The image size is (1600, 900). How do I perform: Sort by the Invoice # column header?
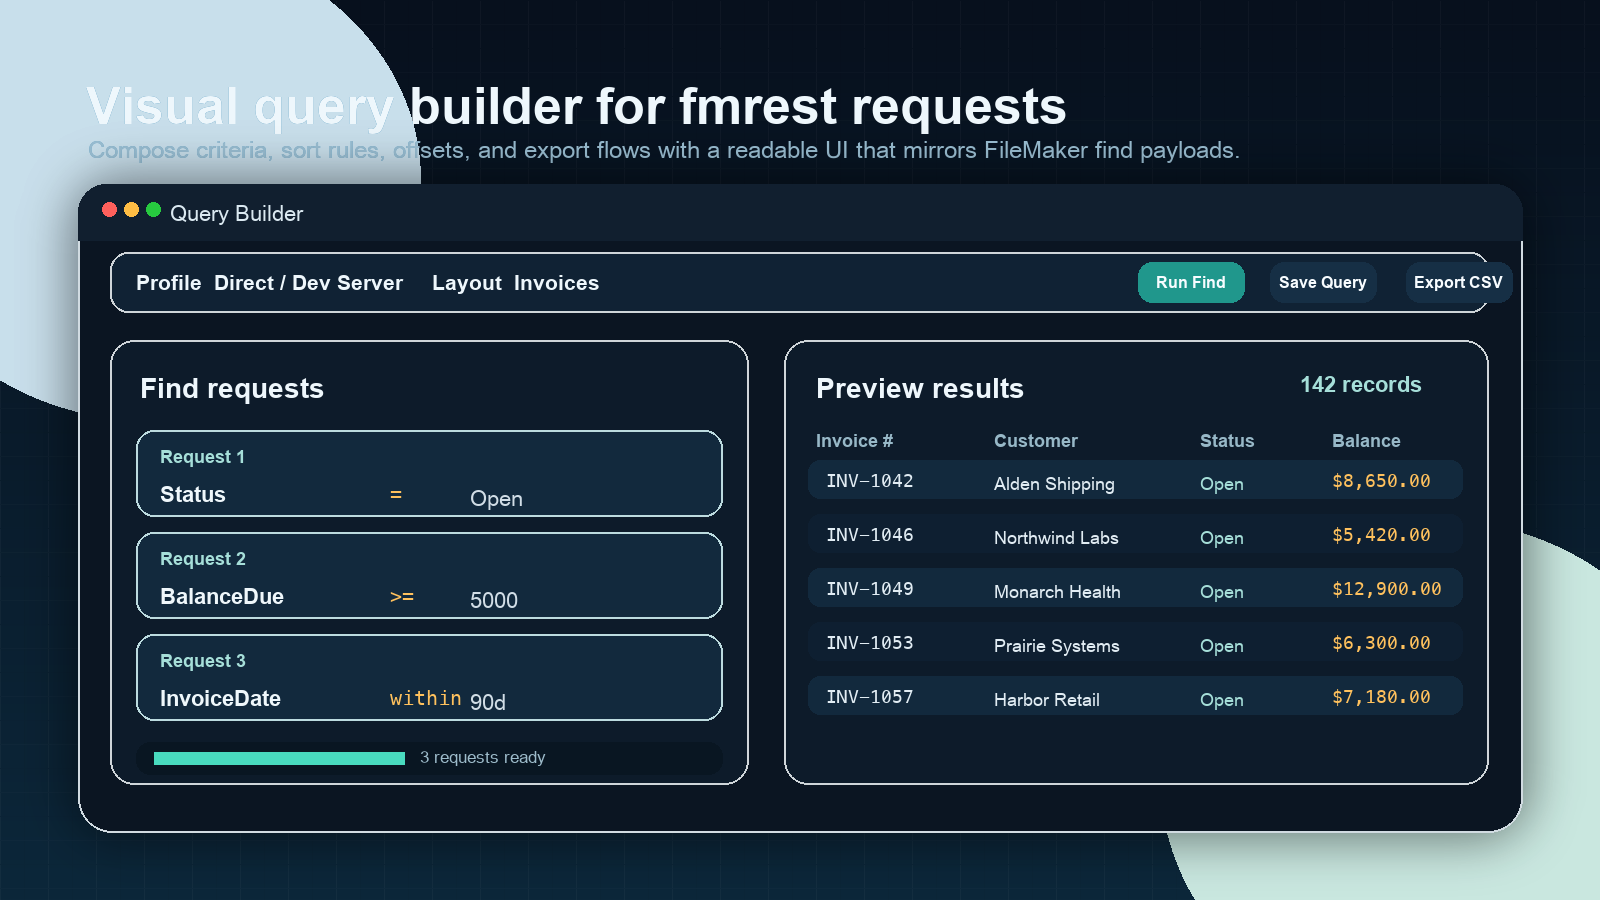855,441
